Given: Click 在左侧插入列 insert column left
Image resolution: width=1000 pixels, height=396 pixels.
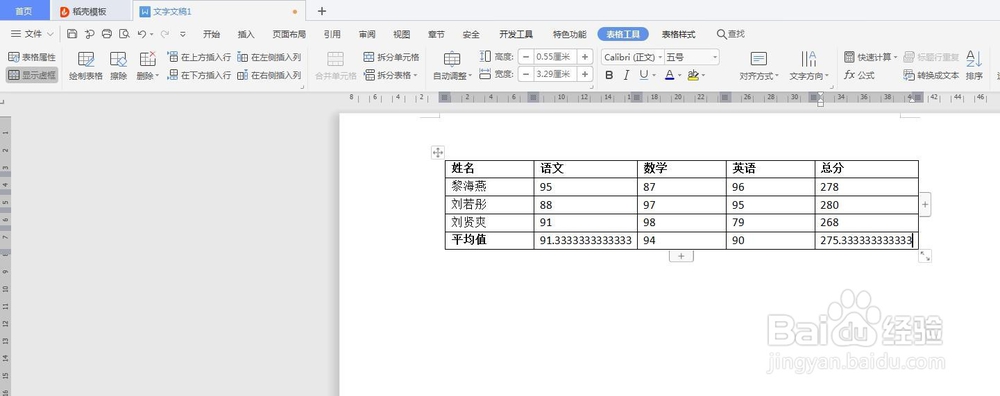Looking at the screenshot, I should pyautogui.click(x=269, y=57).
